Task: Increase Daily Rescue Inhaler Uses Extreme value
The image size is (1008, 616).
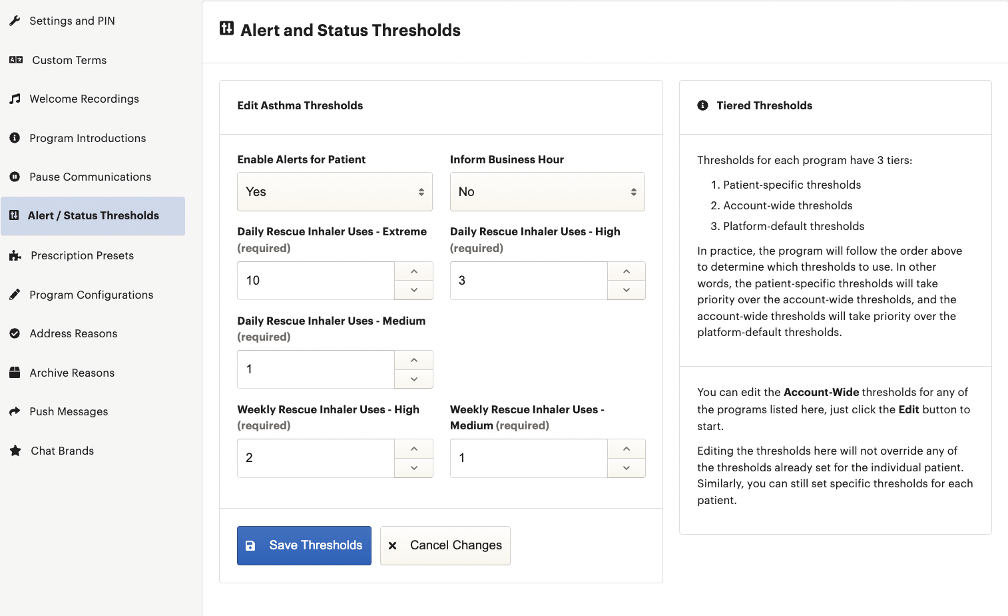Action: pyautogui.click(x=414, y=271)
